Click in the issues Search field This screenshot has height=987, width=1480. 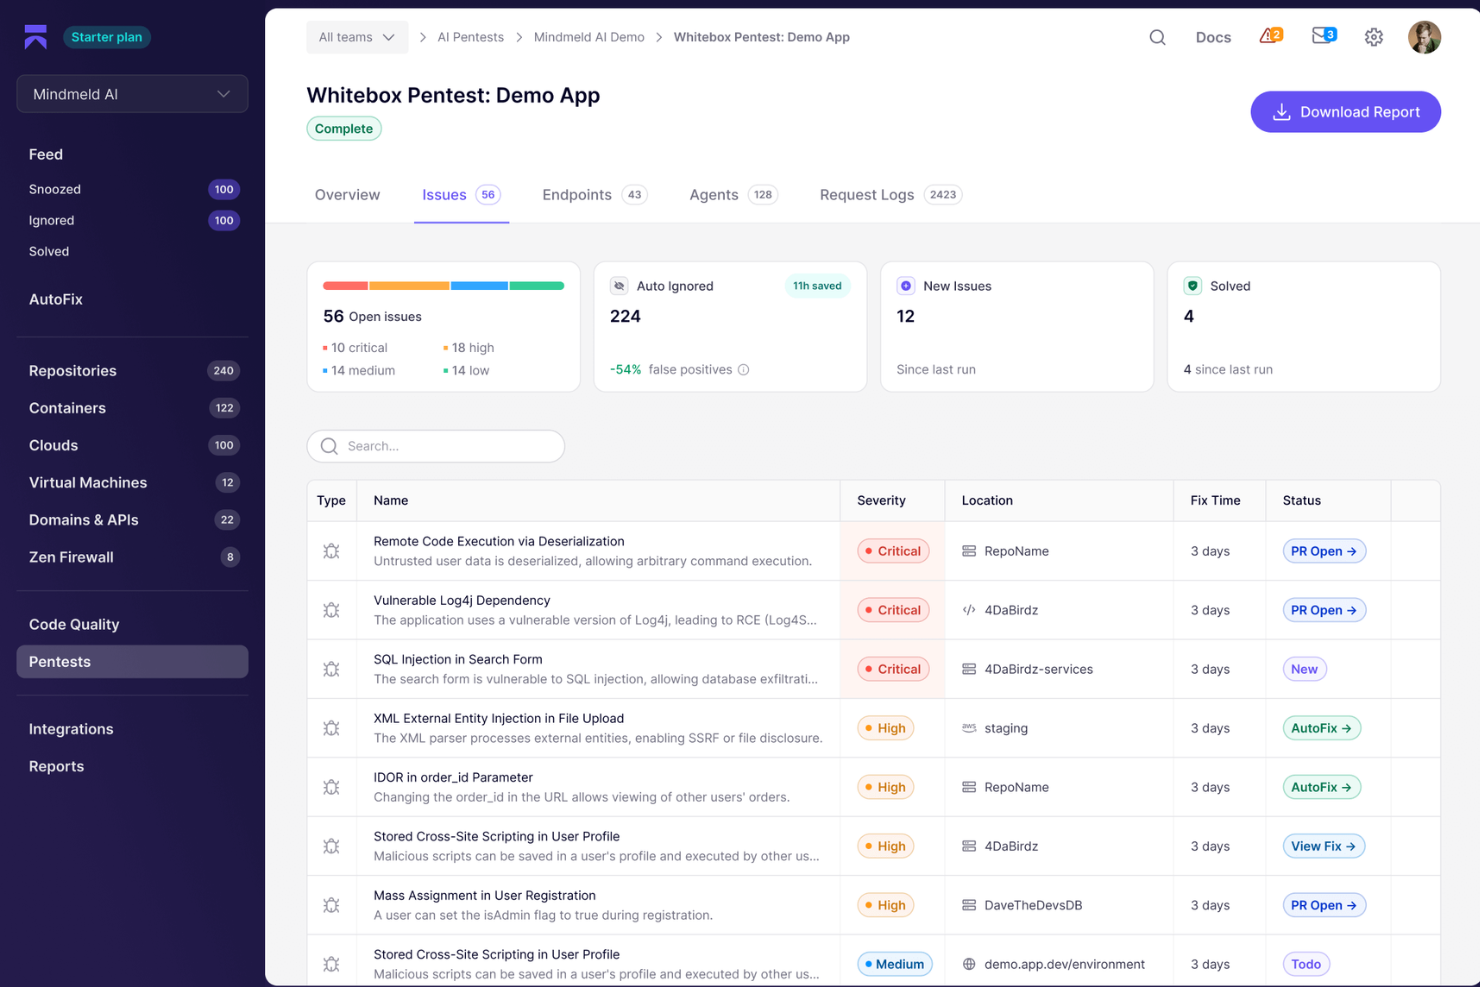click(x=435, y=446)
